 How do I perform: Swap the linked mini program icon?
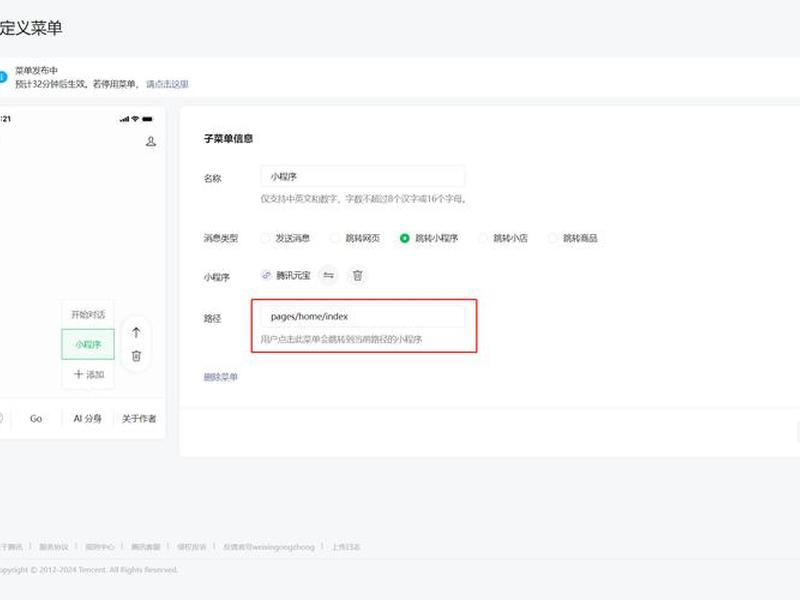tap(329, 276)
